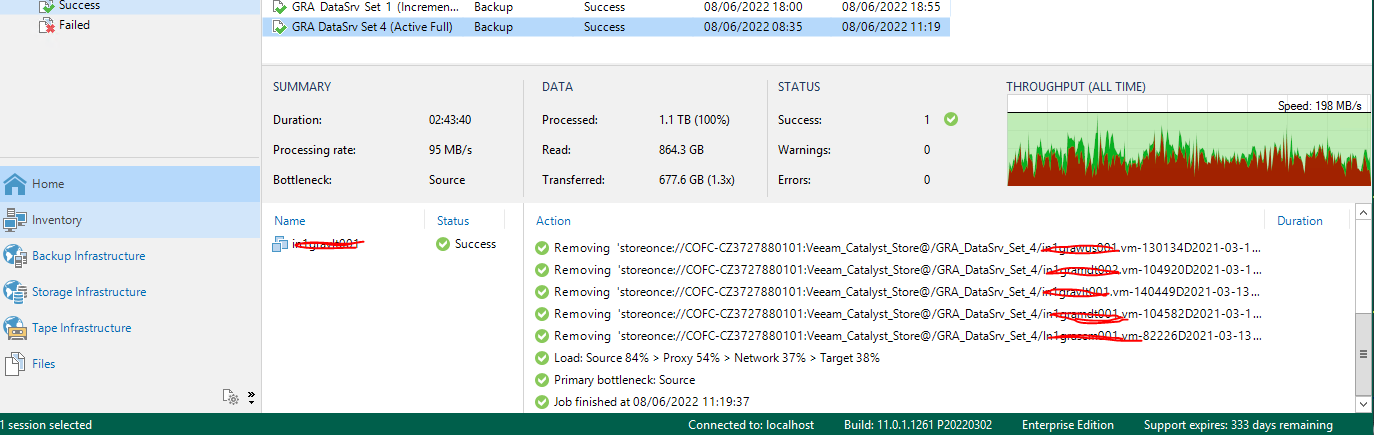Click the Connected to: localhost status entry
This screenshot has height=435, width=1374.
(x=751, y=425)
